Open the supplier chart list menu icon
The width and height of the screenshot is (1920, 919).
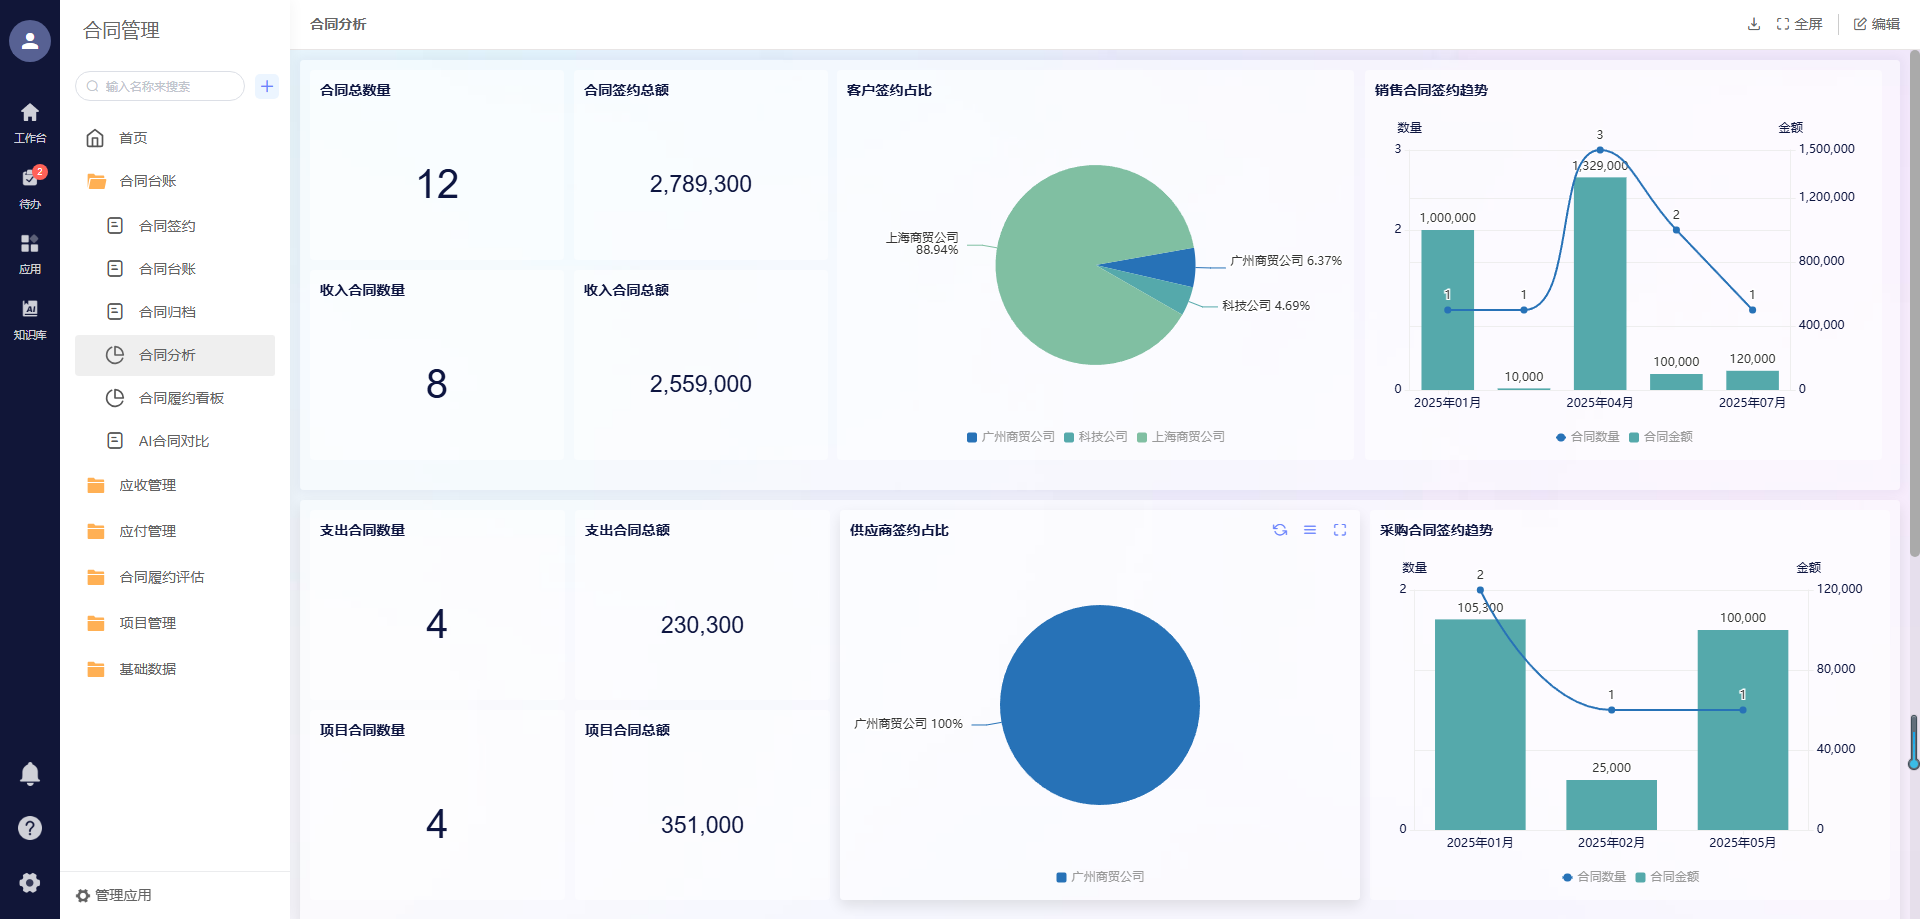(1309, 530)
